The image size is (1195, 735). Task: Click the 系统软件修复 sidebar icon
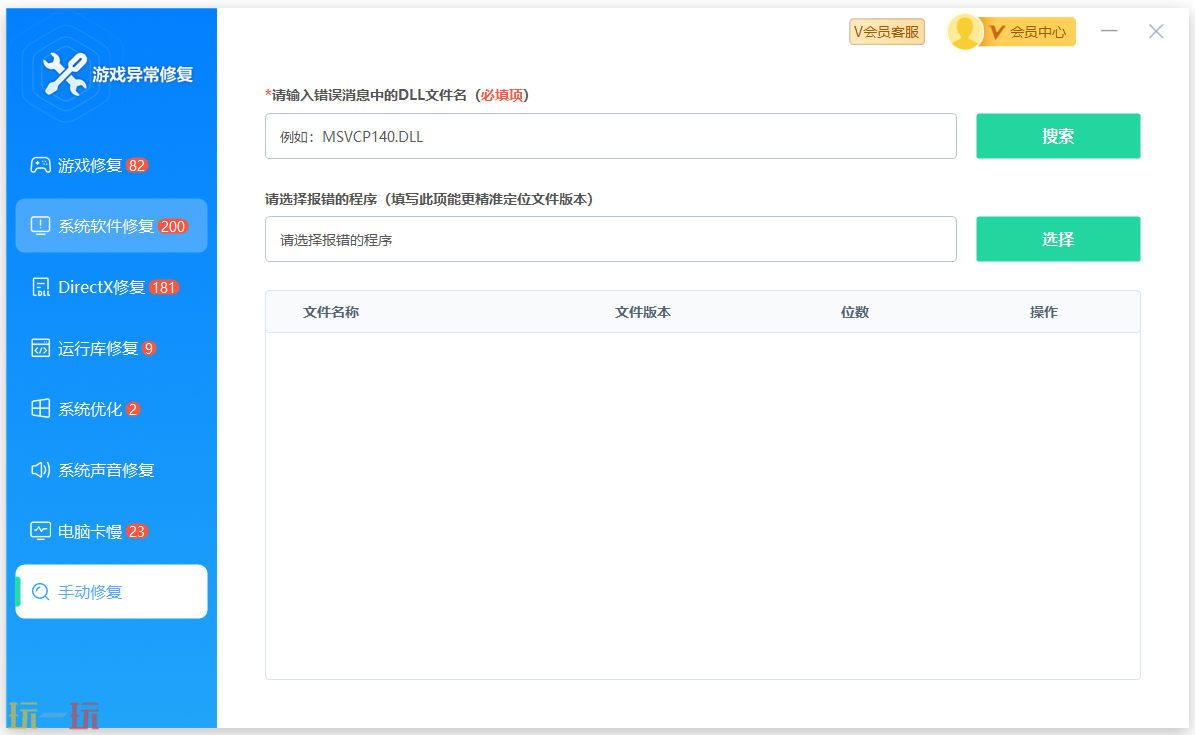[x=40, y=225]
